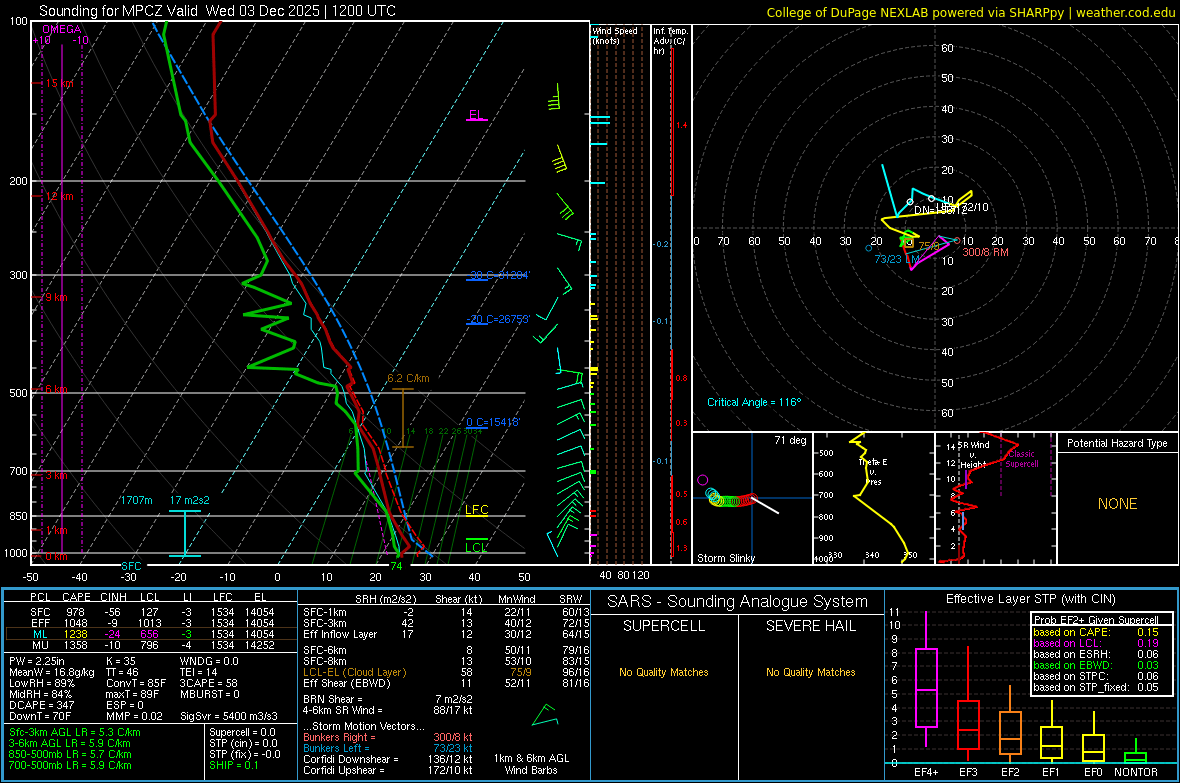The width and height of the screenshot is (1180, 783).
Task: Click the 1707m effective inflow label
Action: tap(136, 501)
